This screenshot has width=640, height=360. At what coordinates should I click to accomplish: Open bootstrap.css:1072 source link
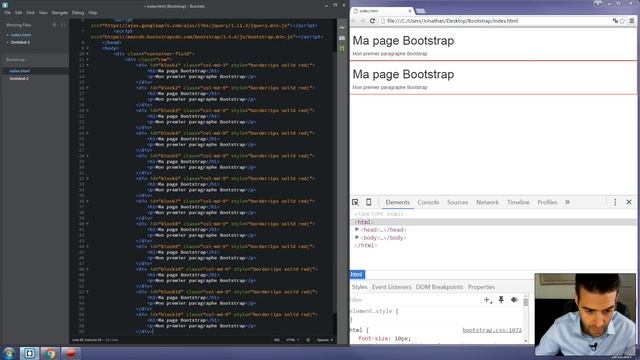[492, 330]
